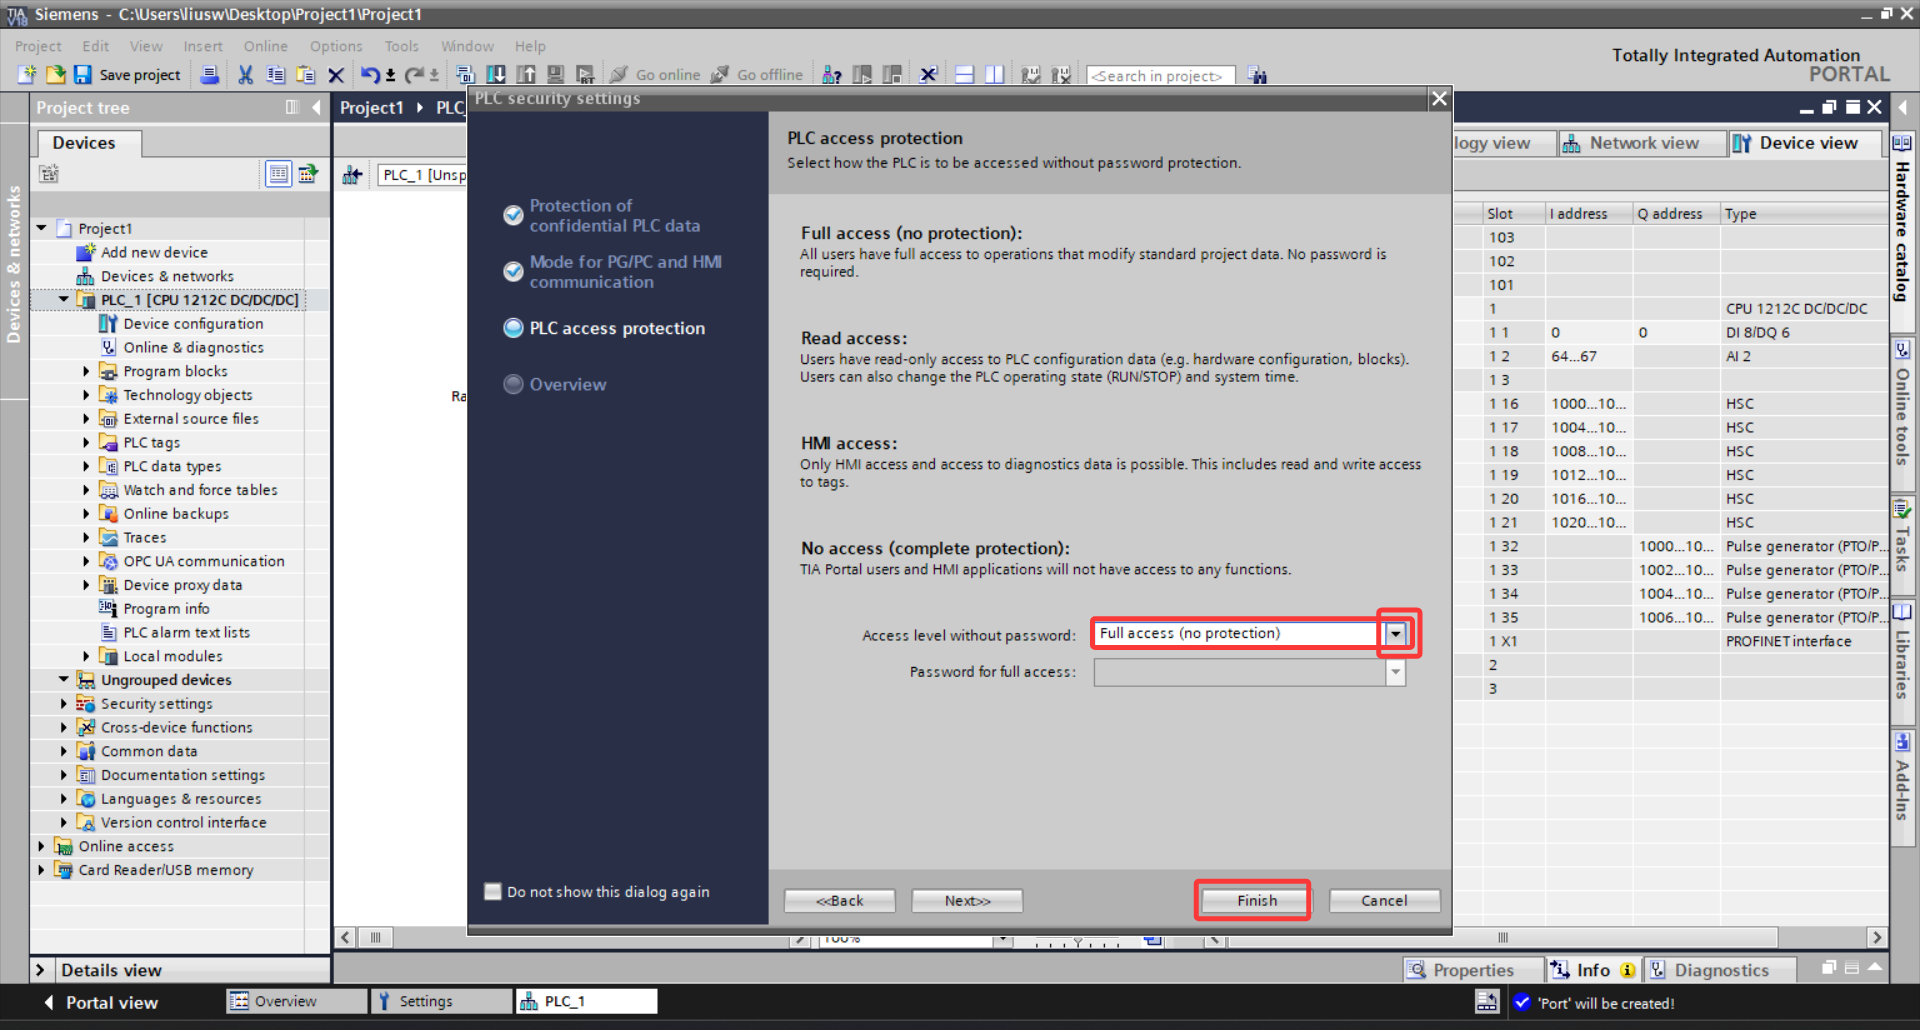Click the Delete X toolbar icon
The height and width of the screenshot is (1030, 1920).
point(336,74)
